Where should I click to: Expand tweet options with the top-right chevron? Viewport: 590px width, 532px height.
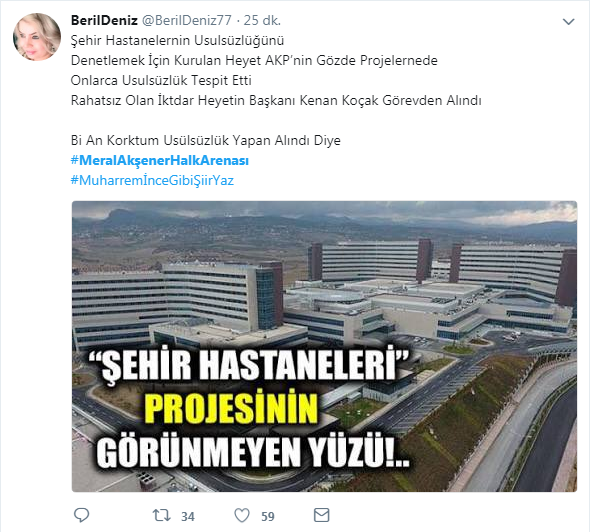tap(568, 21)
